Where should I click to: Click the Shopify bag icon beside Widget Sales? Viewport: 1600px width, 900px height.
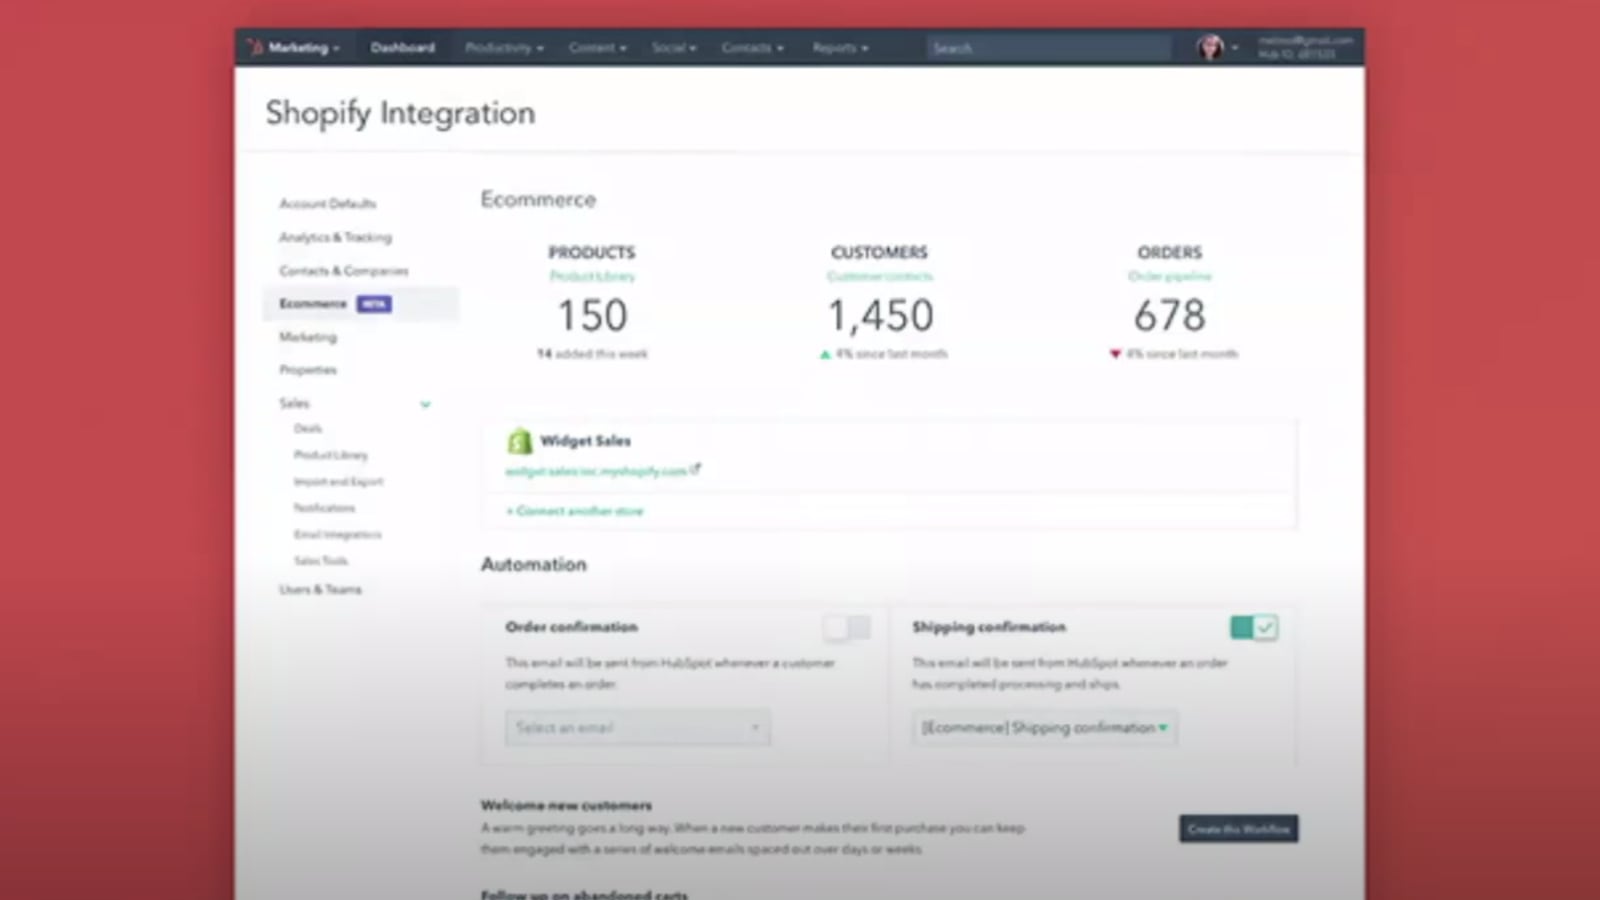click(519, 441)
